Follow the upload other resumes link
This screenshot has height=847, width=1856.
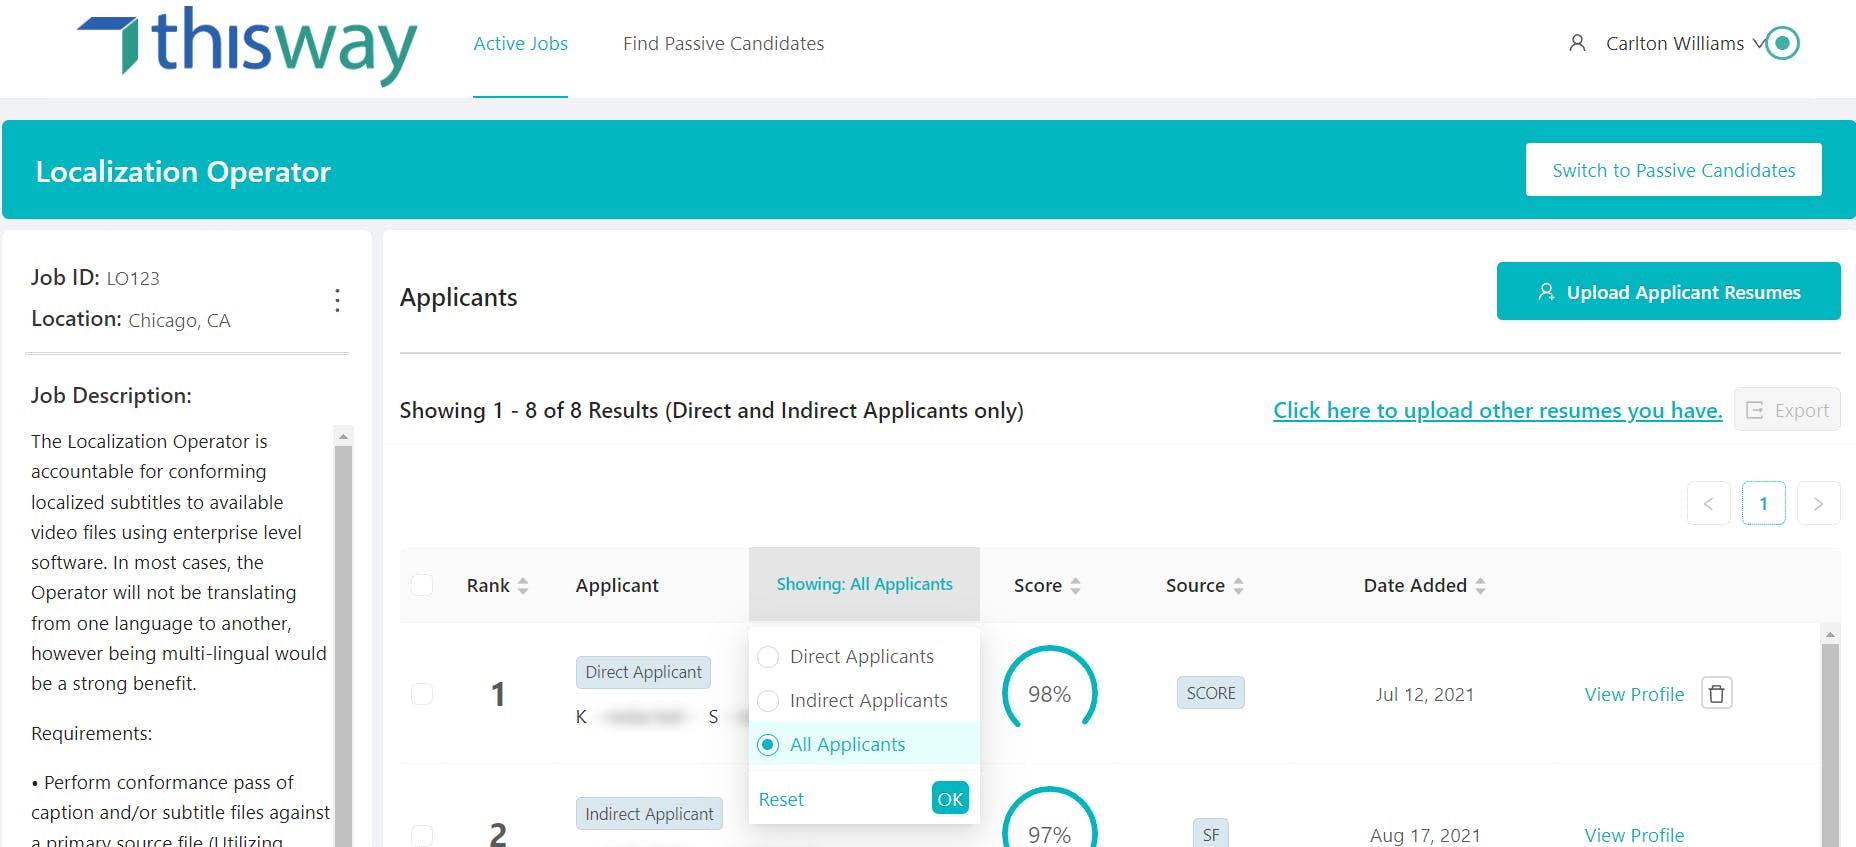coord(1497,410)
